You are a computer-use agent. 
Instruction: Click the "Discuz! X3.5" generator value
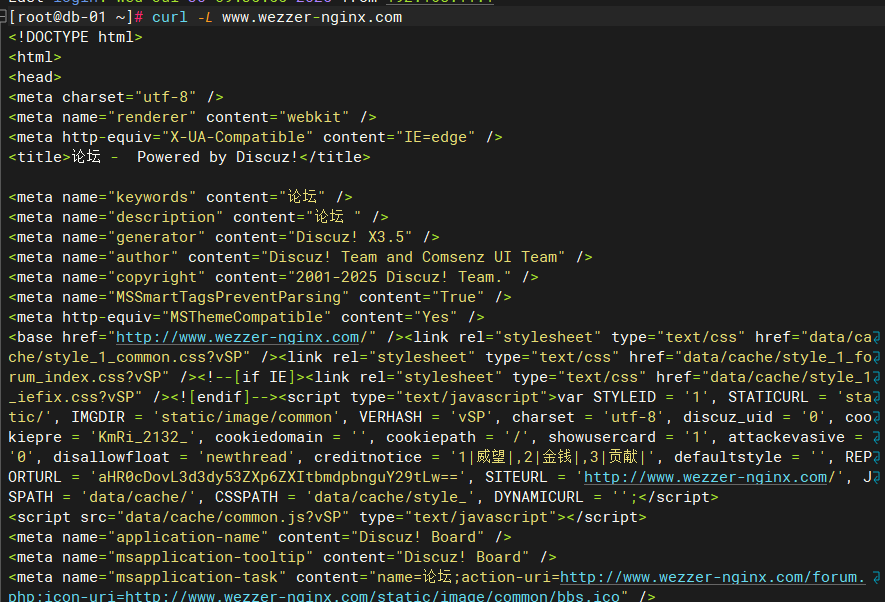[x=350, y=237]
